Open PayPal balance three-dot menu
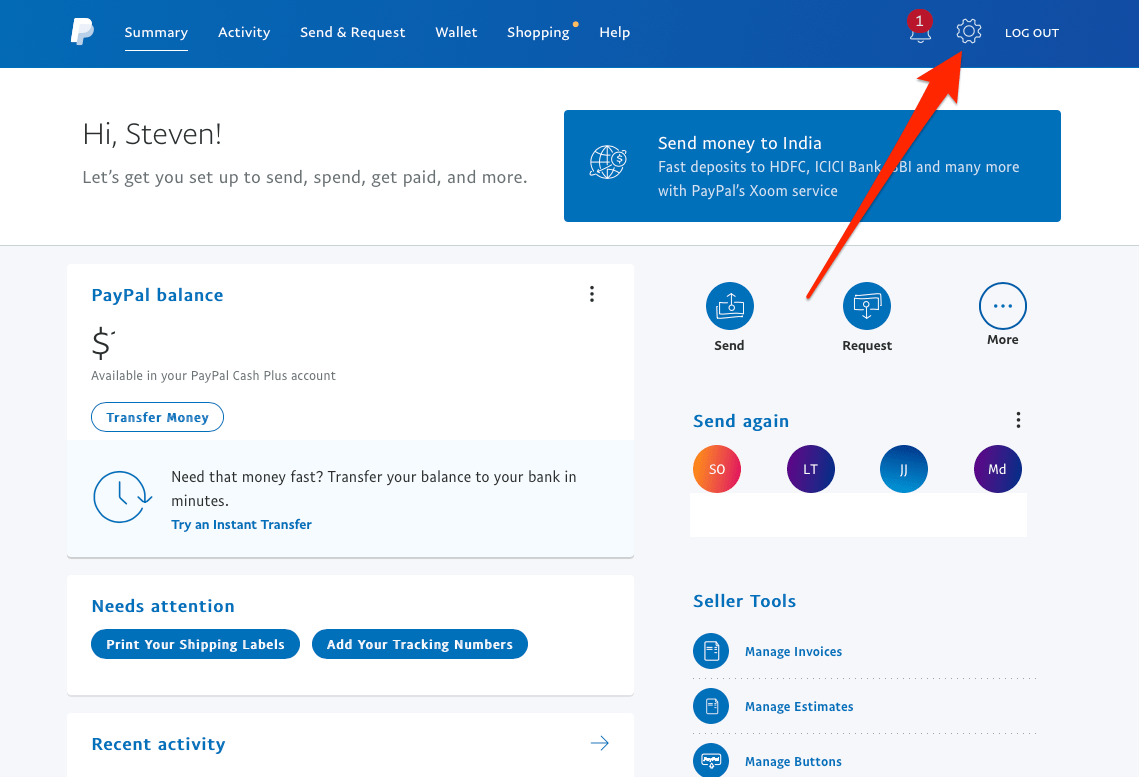The height and width of the screenshot is (777, 1139). tap(592, 293)
